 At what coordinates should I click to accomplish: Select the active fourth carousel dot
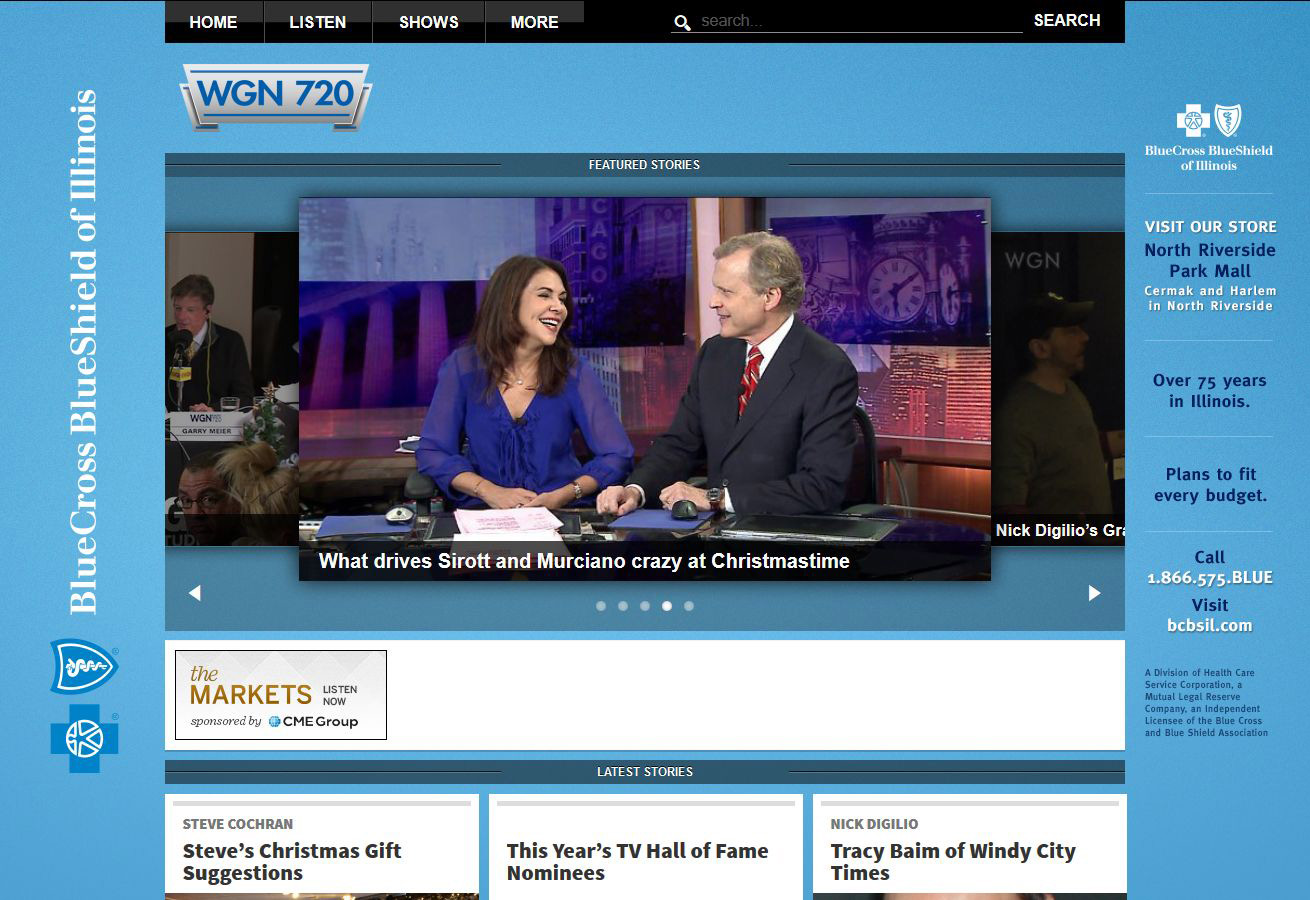pos(667,606)
